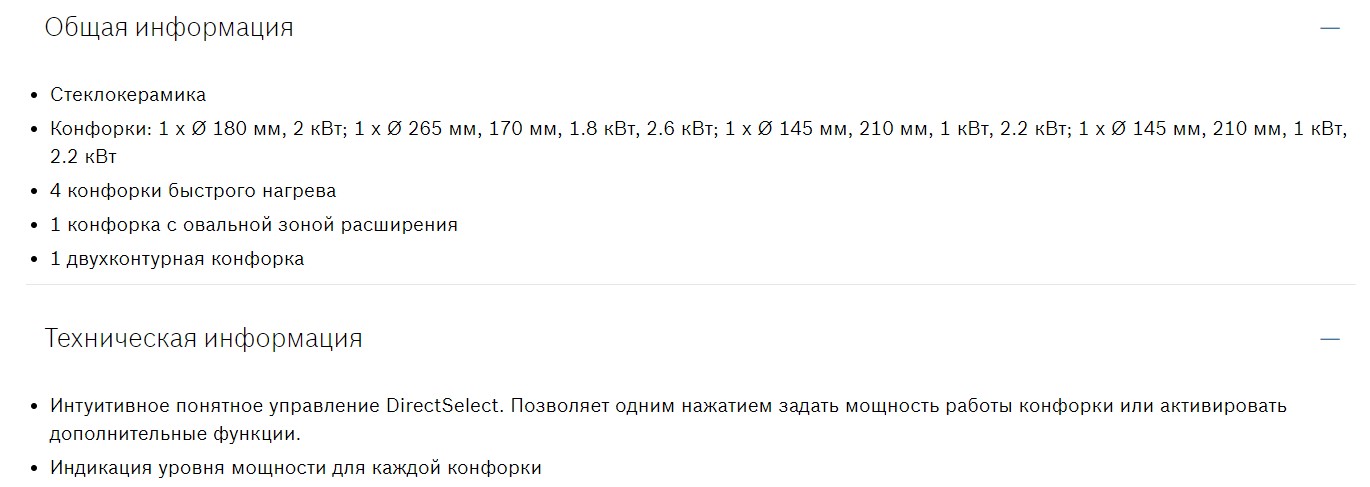Select the Стеклокерамика list item
This screenshot has width=1370, height=487.
(x=128, y=95)
